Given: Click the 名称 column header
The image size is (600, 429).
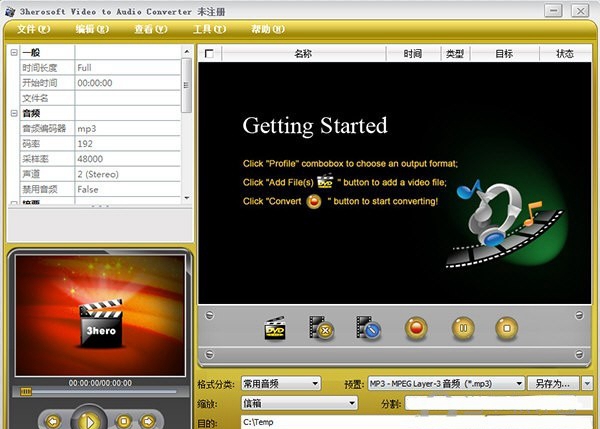Looking at the screenshot, I should (303, 54).
